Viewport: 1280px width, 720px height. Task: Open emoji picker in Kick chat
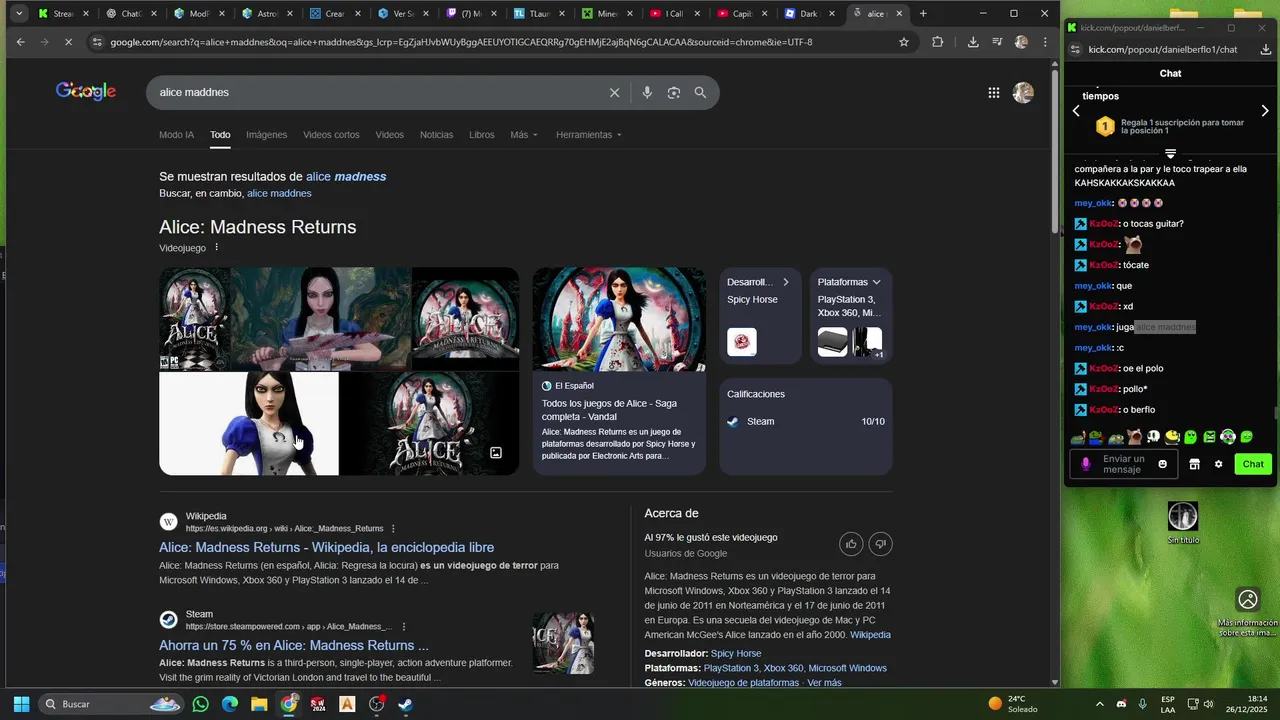1162,464
